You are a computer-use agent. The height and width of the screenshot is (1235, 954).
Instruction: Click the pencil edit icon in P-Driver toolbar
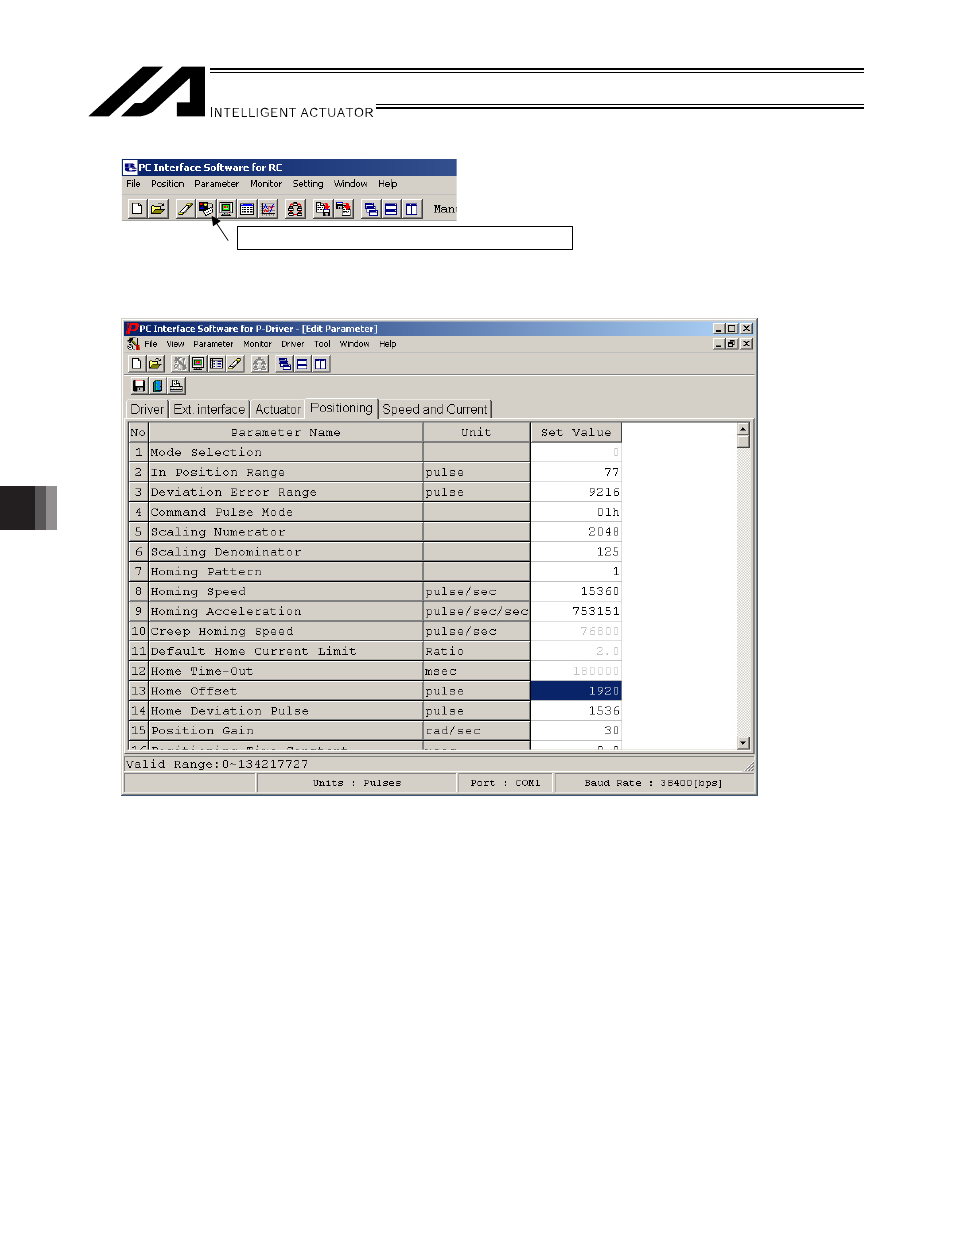click(235, 364)
